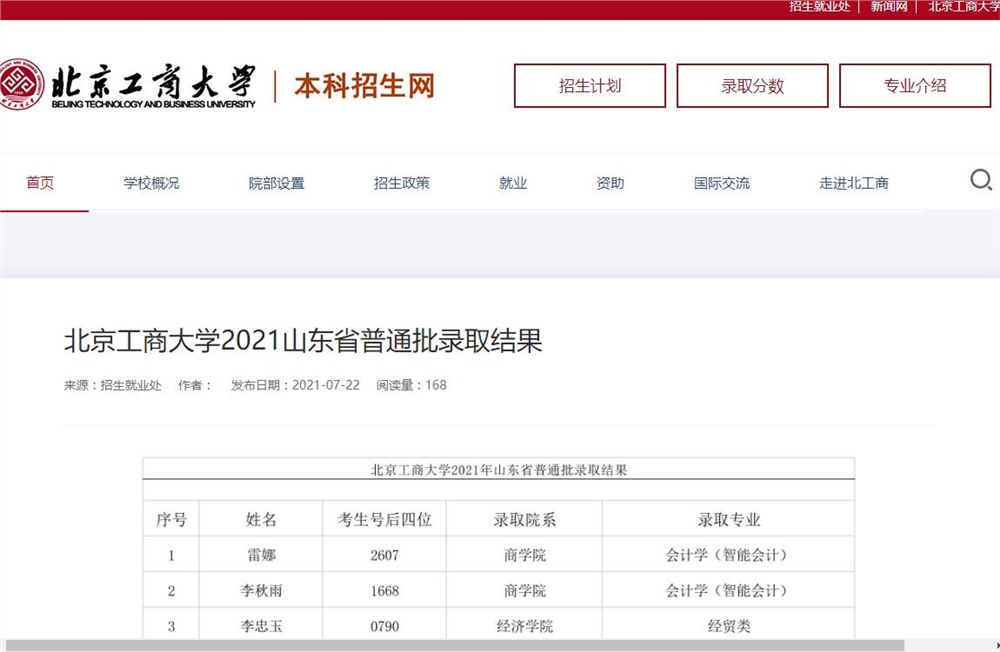Open the 专业介绍 button
The width and height of the screenshot is (1000, 652).
click(915, 85)
